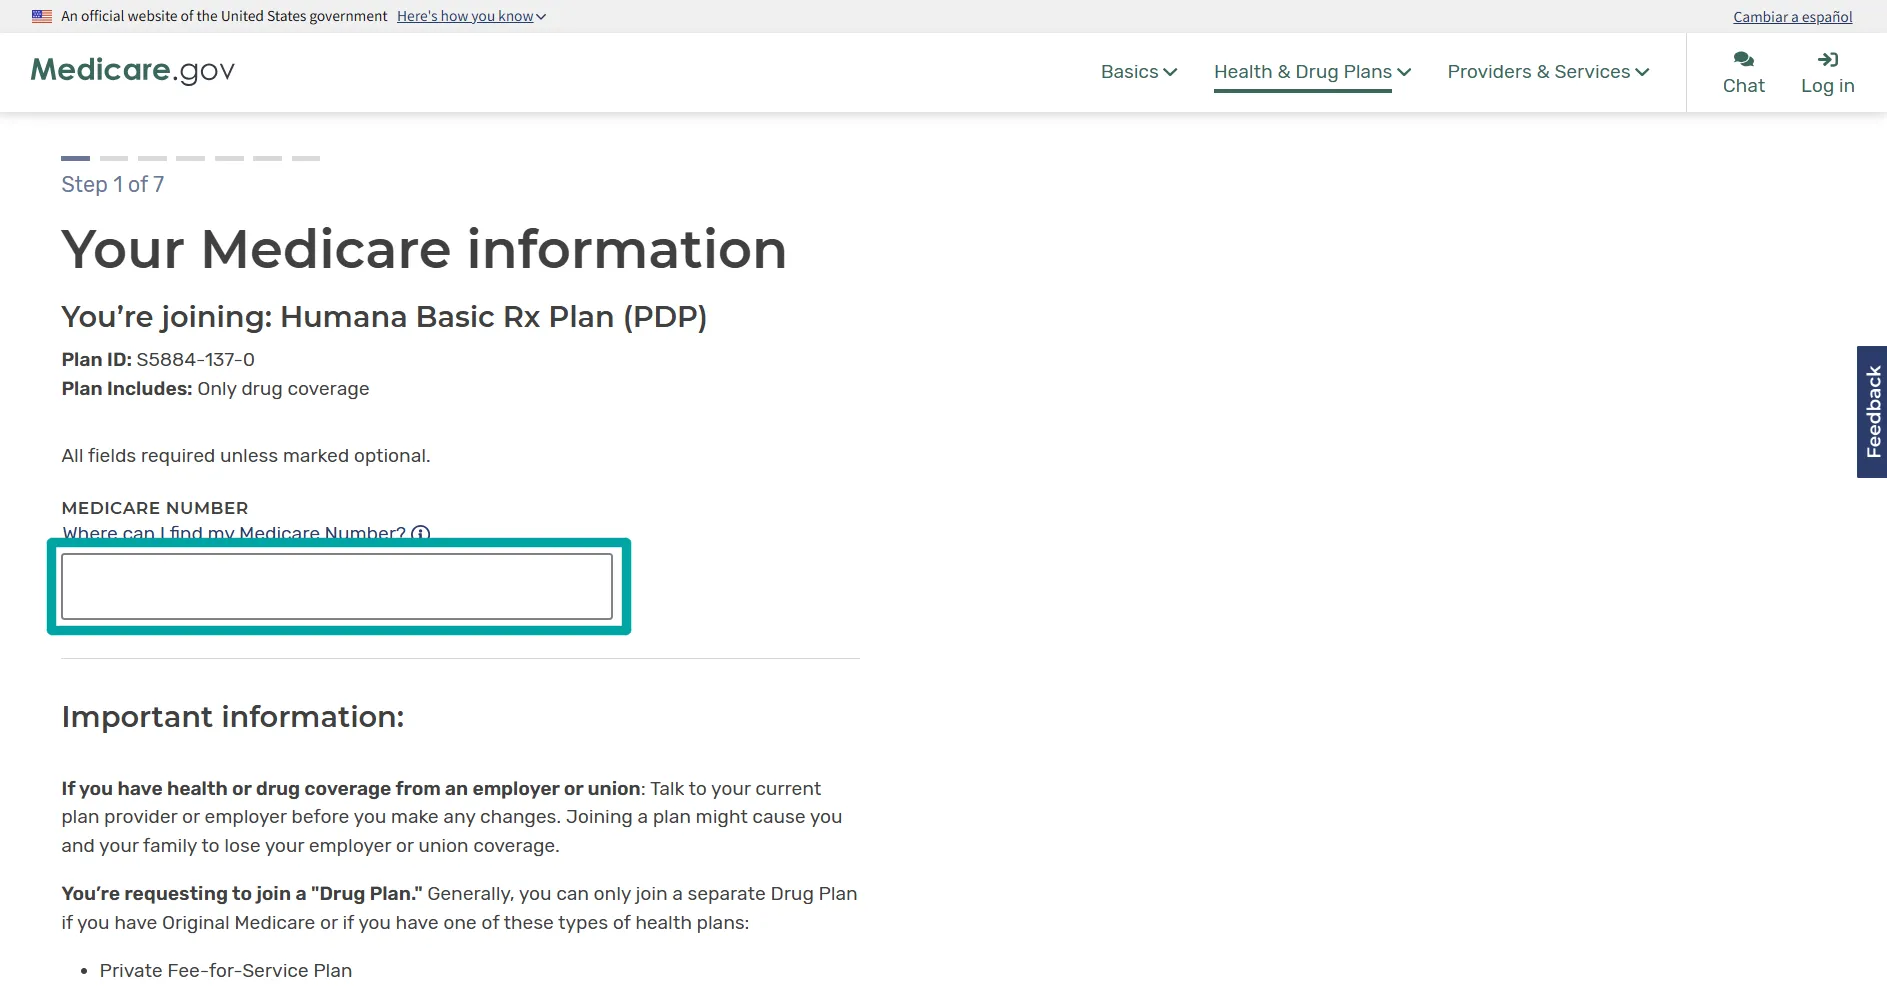
Task: Click Plan ID value S5884-137-0
Action: coord(196,360)
